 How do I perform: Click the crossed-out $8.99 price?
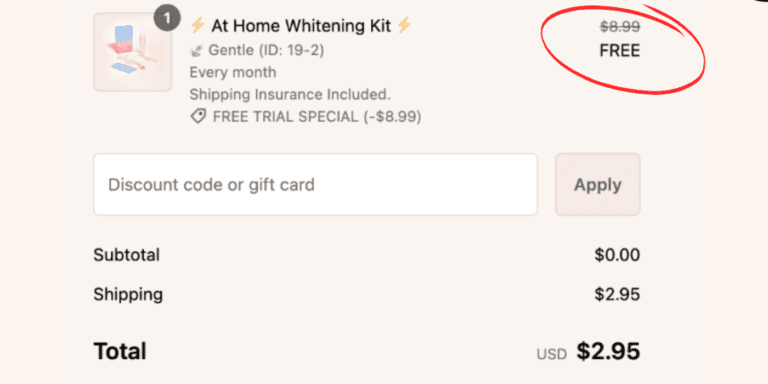(620, 27)
